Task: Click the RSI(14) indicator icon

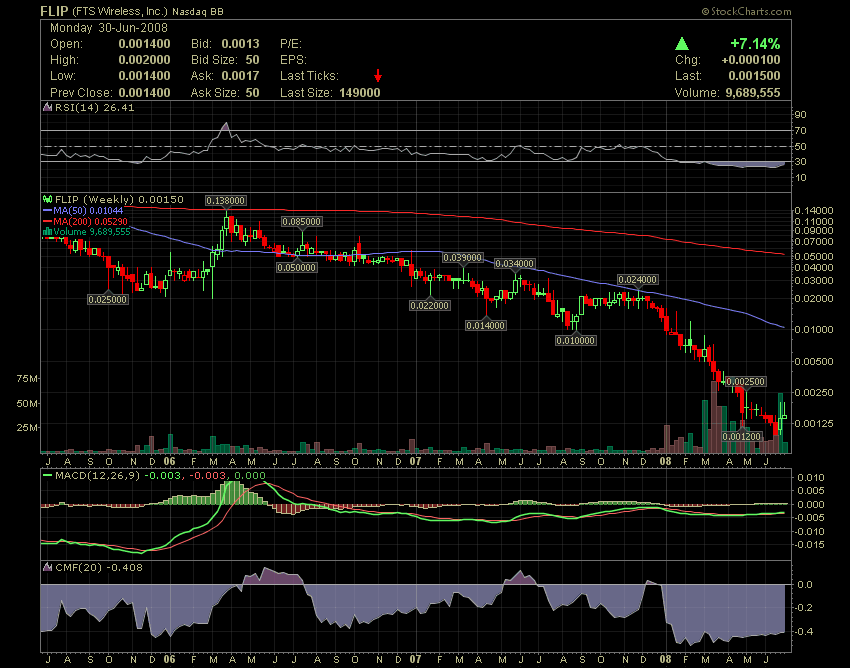Action: coord(48,107)
